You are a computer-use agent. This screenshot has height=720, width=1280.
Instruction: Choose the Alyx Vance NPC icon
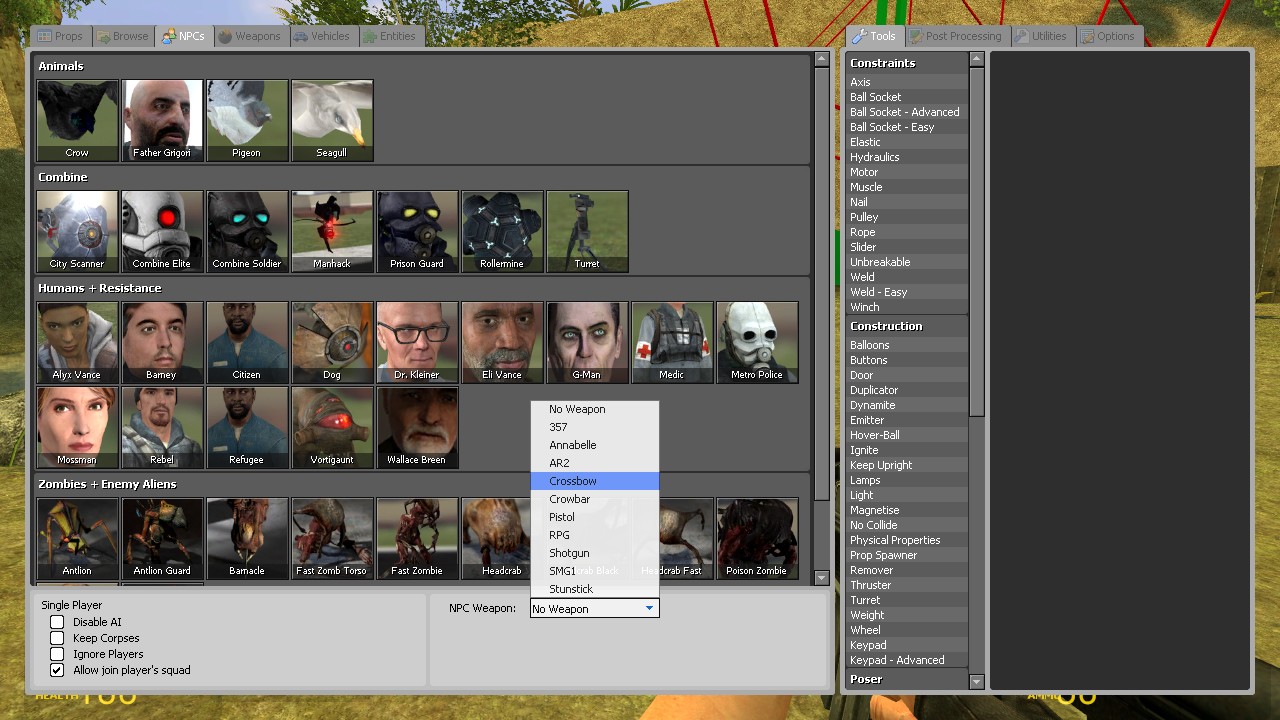point(77,342)
